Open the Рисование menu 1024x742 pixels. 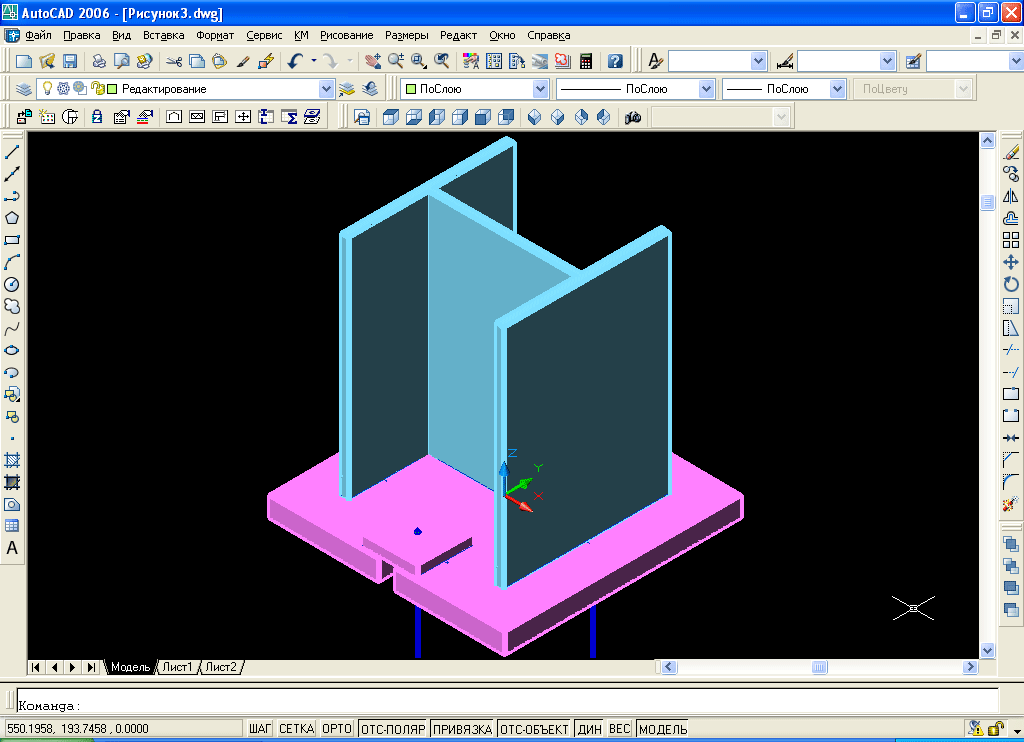(346, 35)
